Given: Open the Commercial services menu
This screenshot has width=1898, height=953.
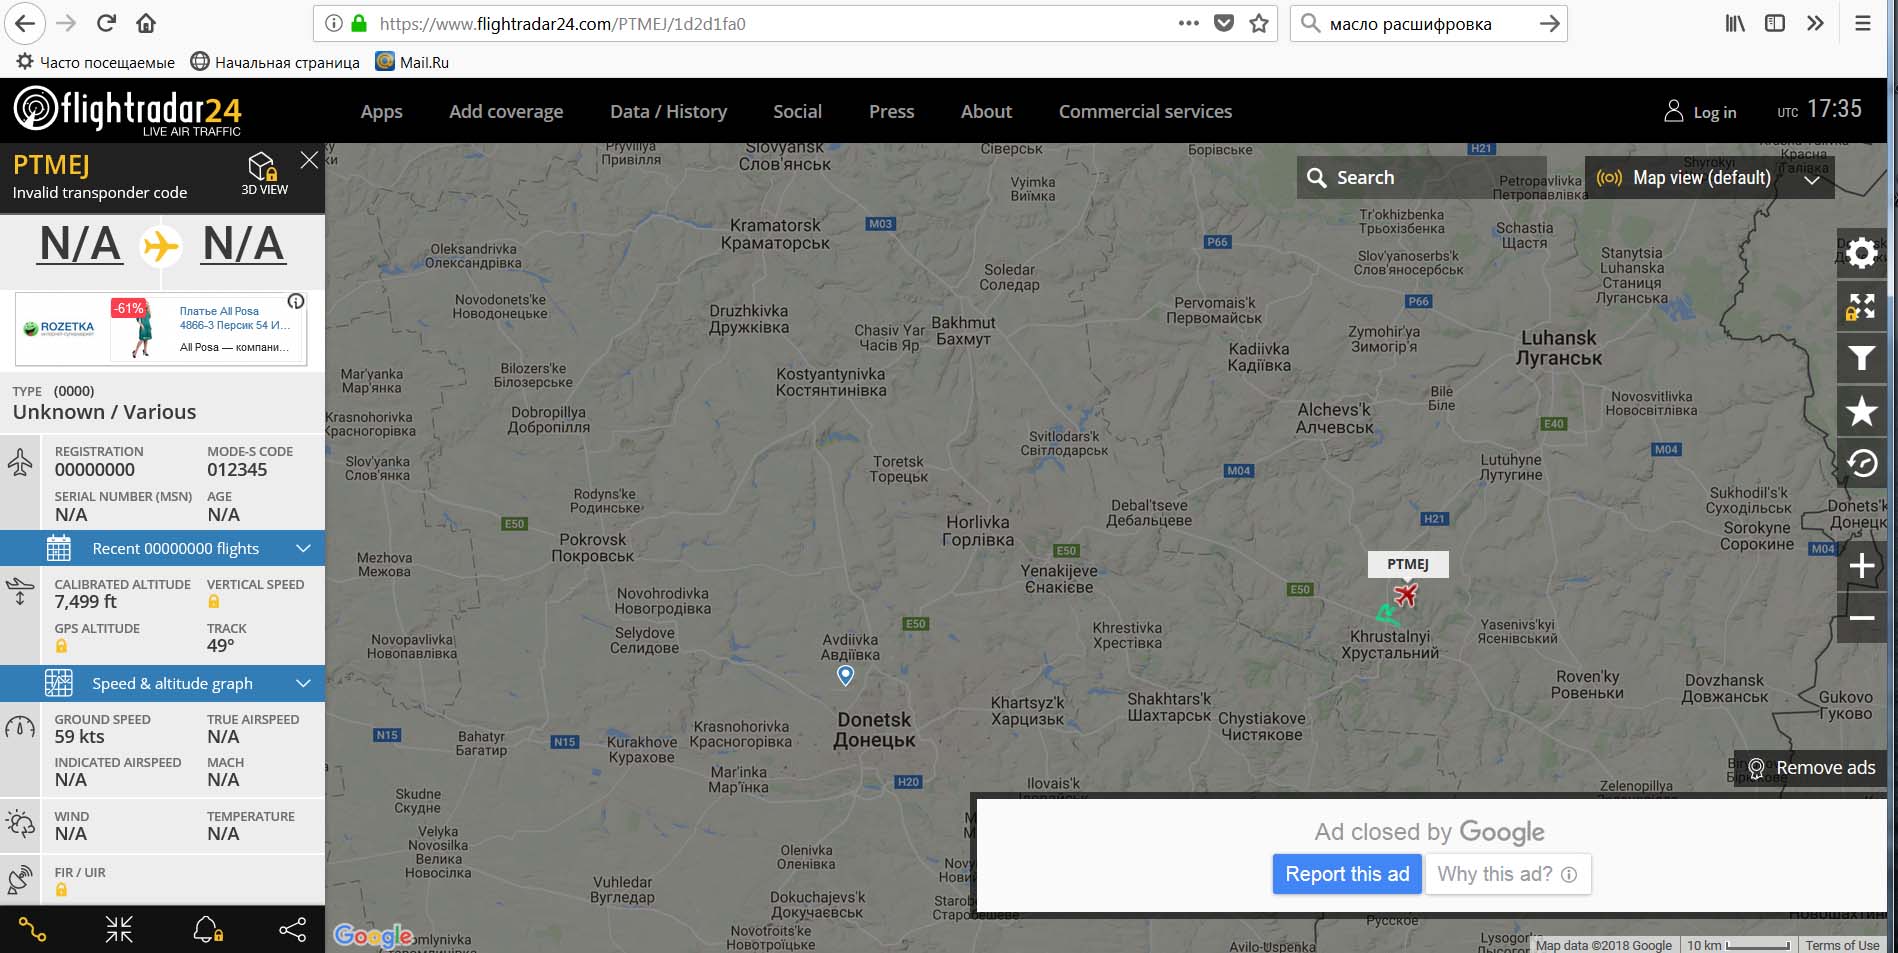Looking at the screenshot, I should tap(1145, 112).
